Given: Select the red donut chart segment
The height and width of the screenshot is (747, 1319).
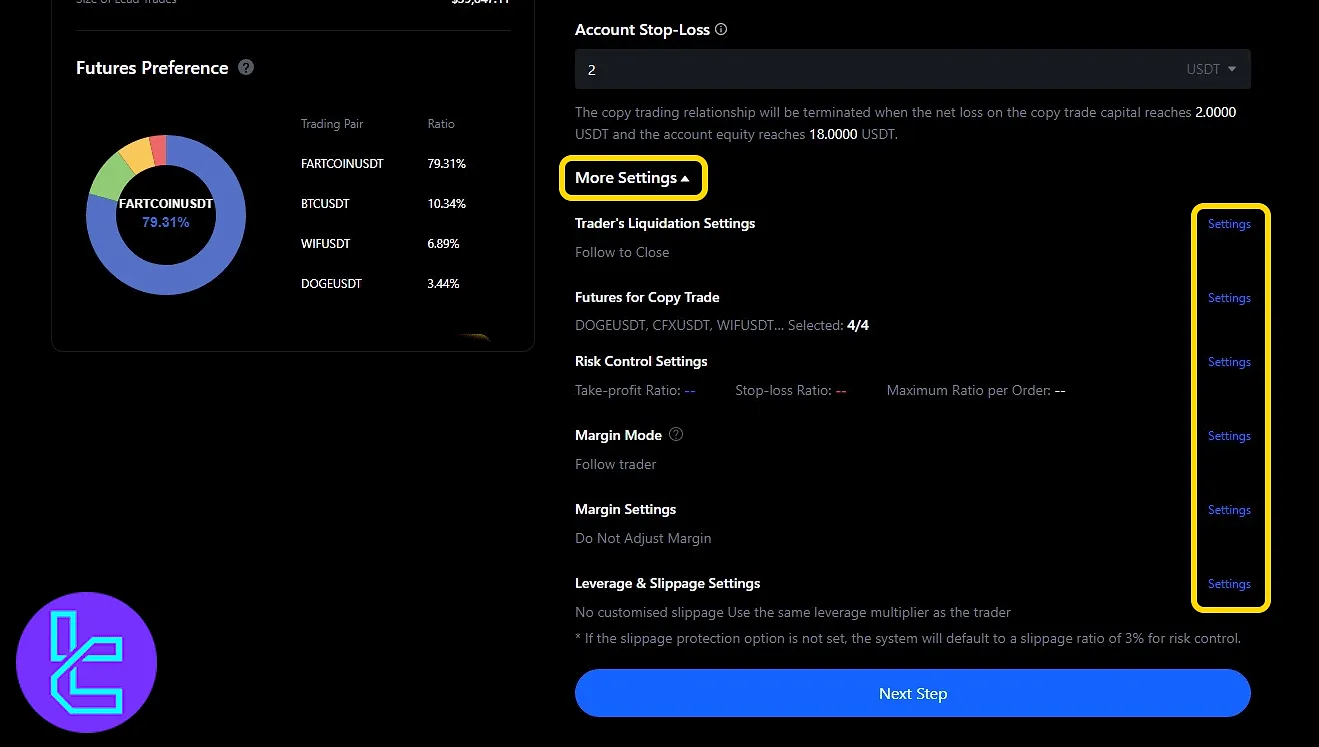Looking at the screenshot, I should (158, 148).
